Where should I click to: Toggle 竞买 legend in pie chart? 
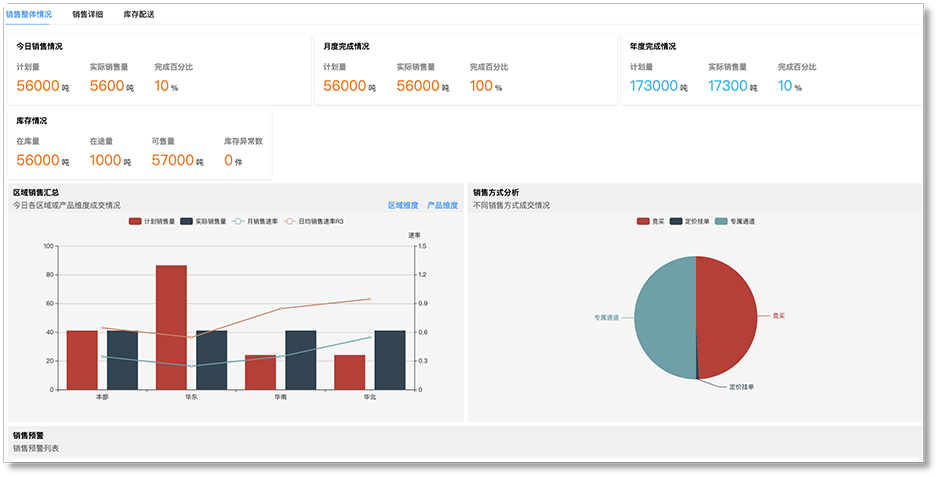point(650,221)
